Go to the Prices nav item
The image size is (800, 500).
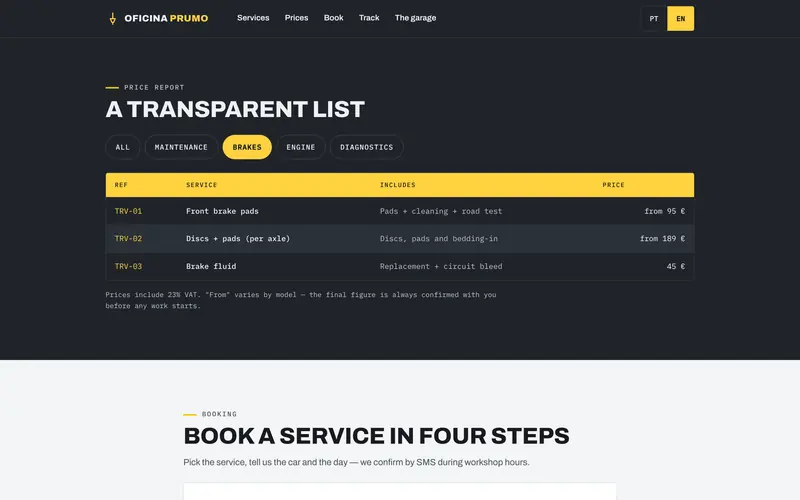(296, 18)
